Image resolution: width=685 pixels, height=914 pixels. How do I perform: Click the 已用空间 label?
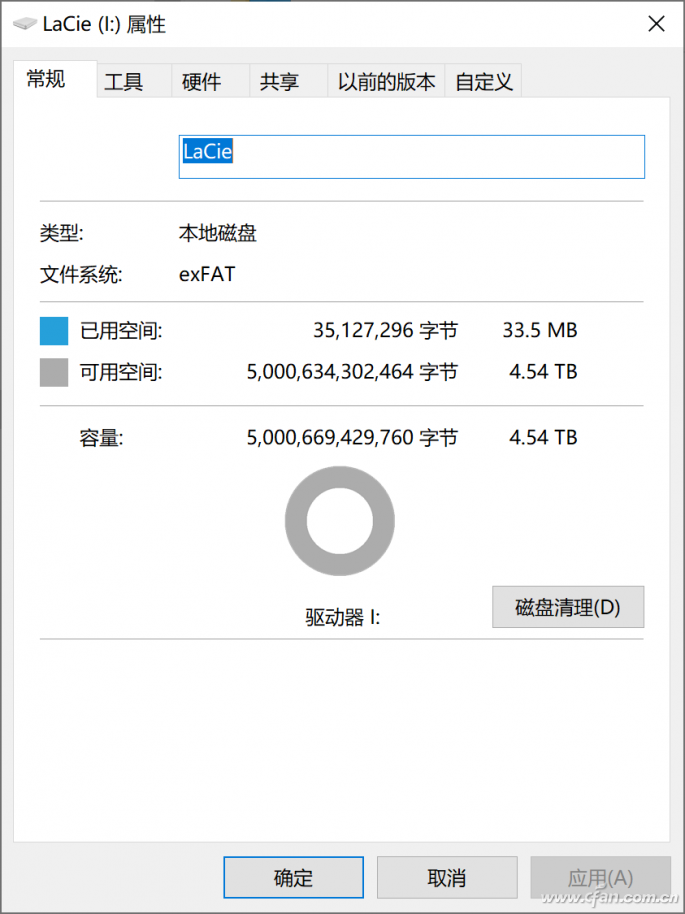point(121,331)
